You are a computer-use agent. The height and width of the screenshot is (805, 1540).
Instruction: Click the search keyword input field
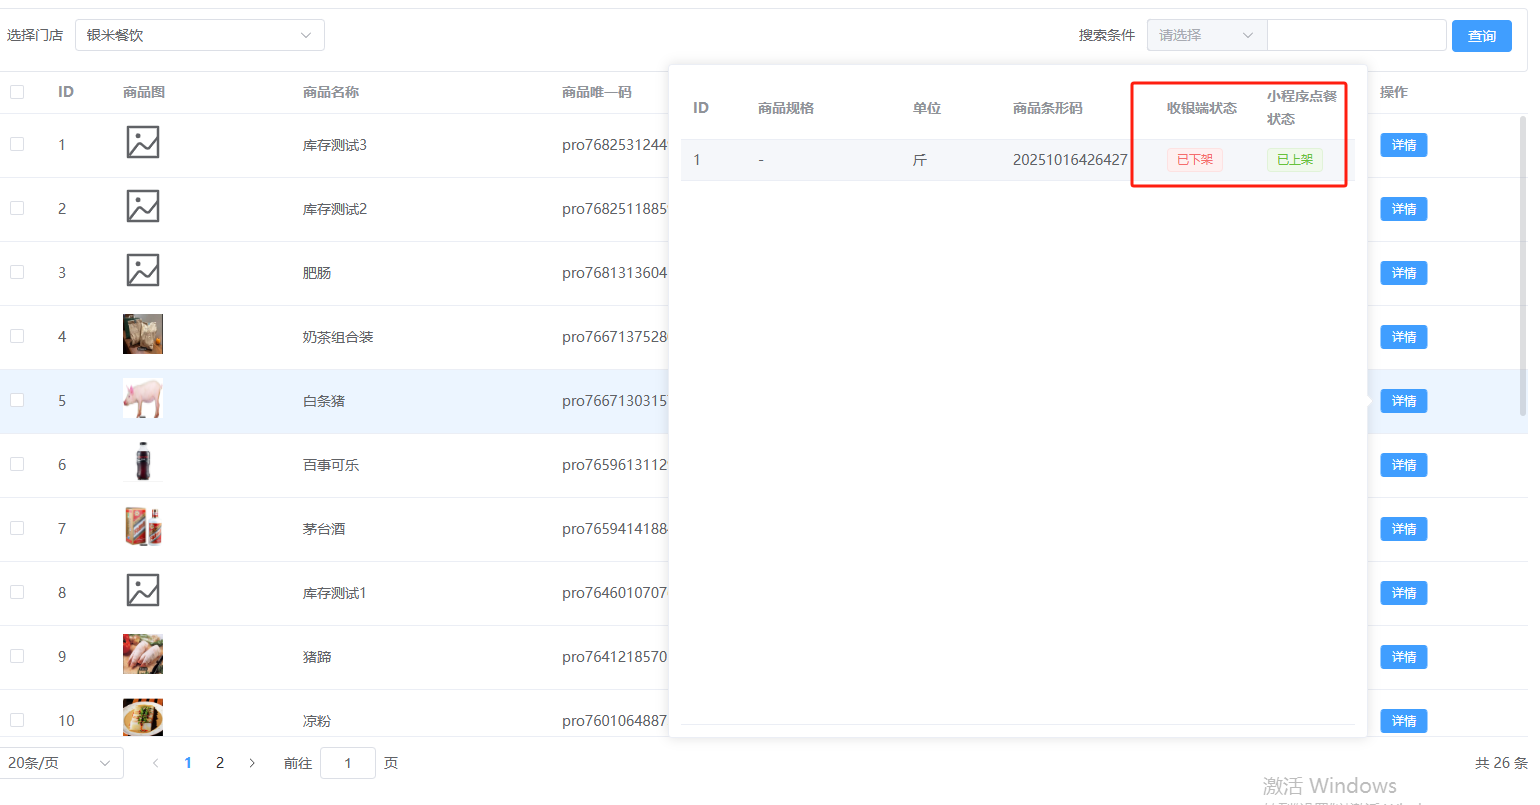click(x=1356, y=35)
